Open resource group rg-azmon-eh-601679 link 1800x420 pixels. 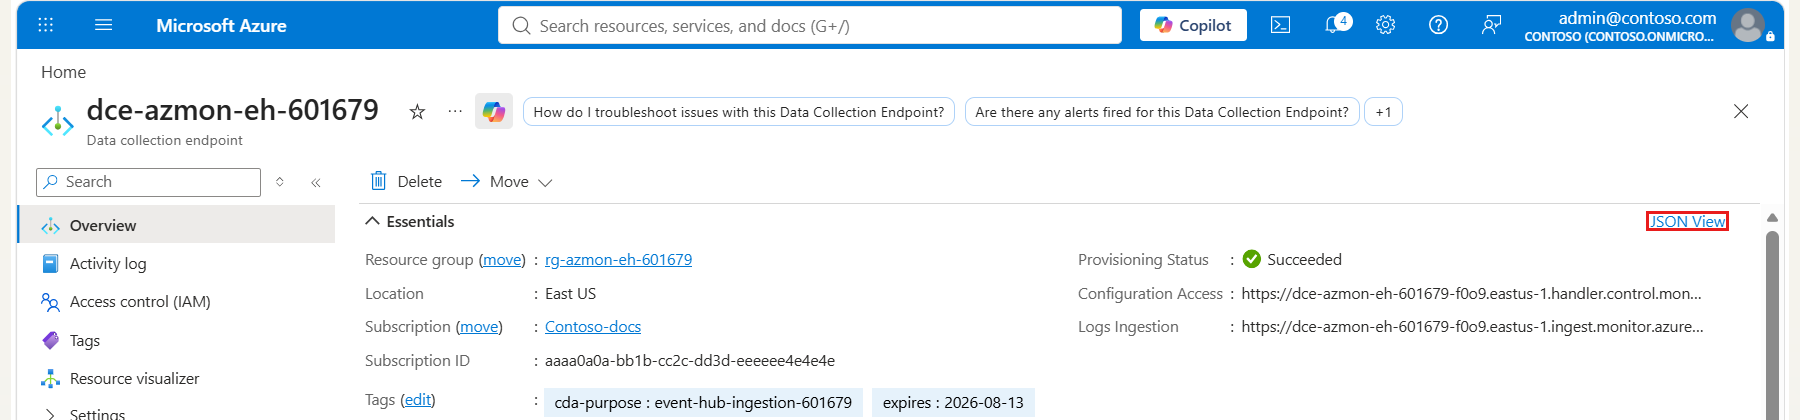pyautogui.click(x=618, y=259)
